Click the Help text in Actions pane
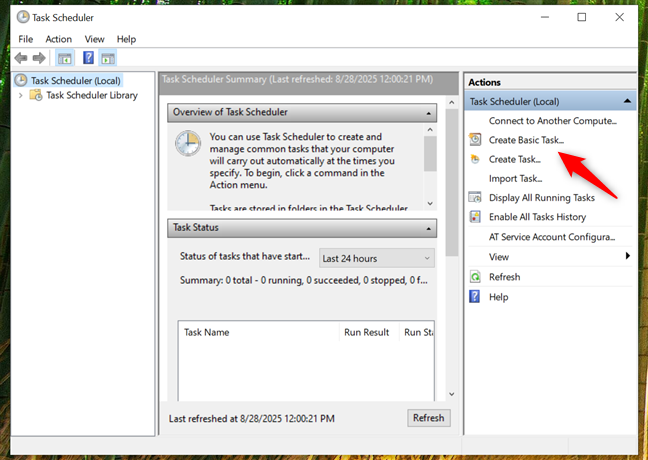The image size is (648, 460). pos(498,297)
